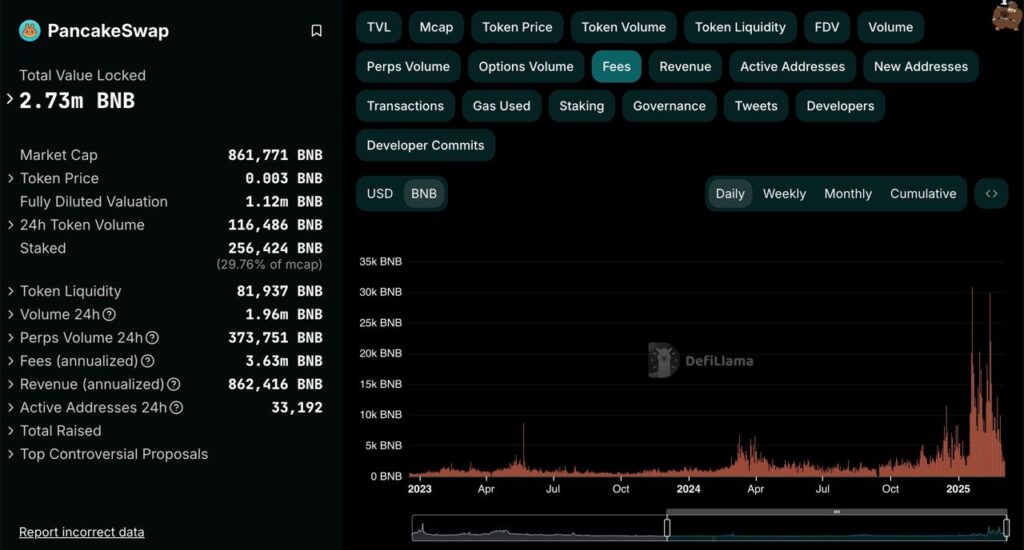The height and width of the screenshot is (550, 1024).
Task: Toggle the Perps Volume chart metric
Action: coord(408,67)
